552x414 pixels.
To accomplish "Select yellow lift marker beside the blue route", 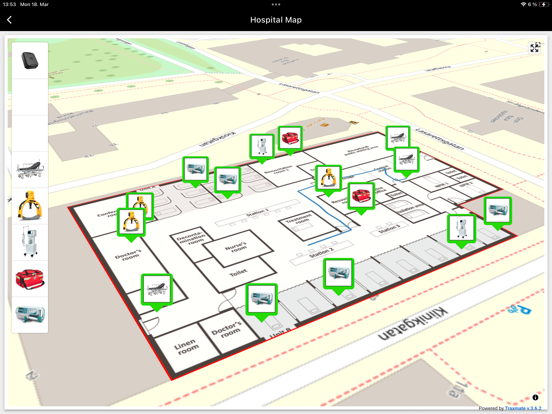I will (x=328, y=178).
